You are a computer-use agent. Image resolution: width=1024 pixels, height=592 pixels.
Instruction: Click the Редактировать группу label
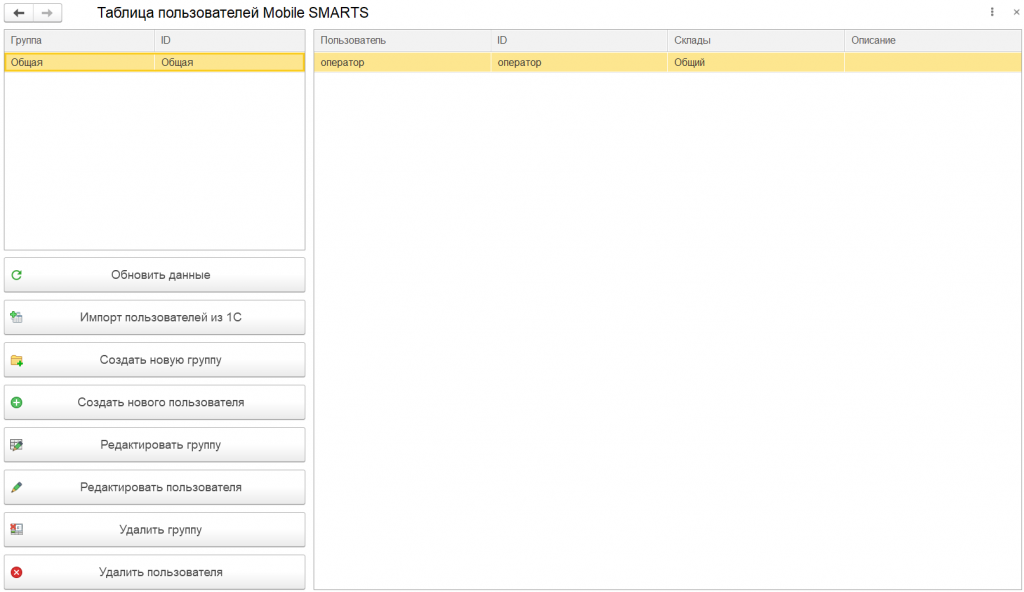[x=161, y=445]
